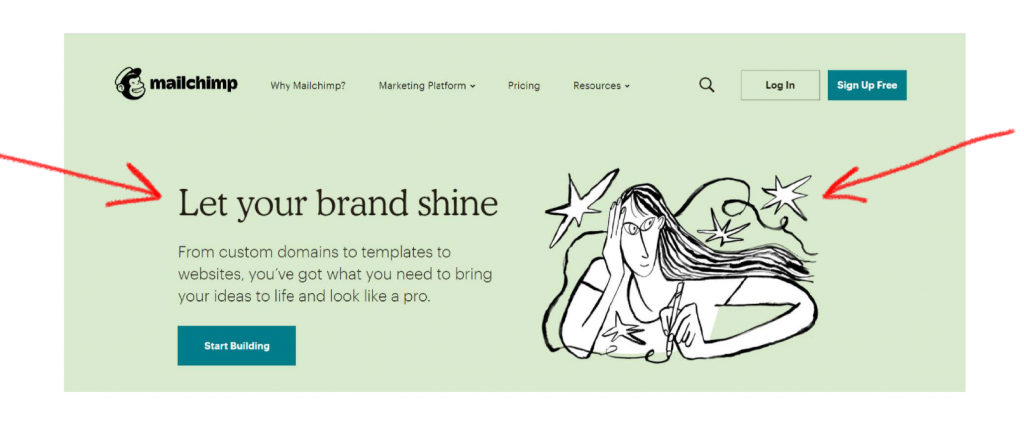The height and width of the screenshot is (432, 1024).
Task: Click the "Let your brand shine" headline
Action: 337,203
